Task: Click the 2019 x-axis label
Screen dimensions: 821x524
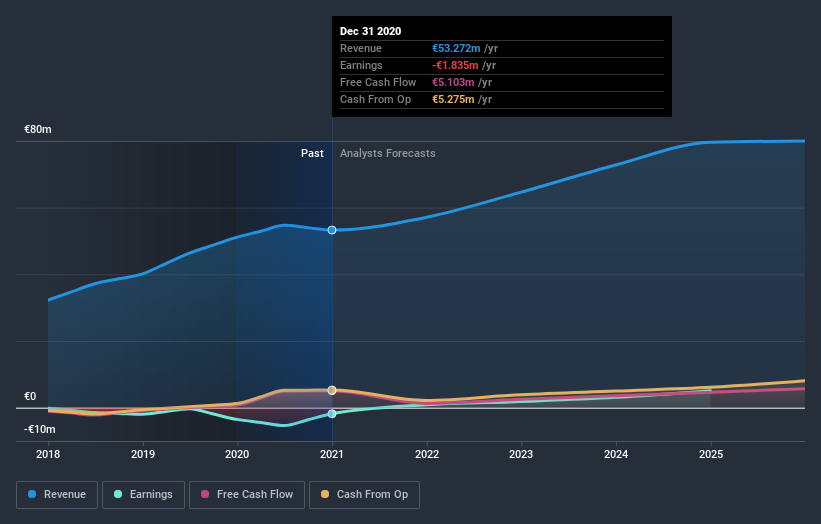Action: [x=143, y=454]
